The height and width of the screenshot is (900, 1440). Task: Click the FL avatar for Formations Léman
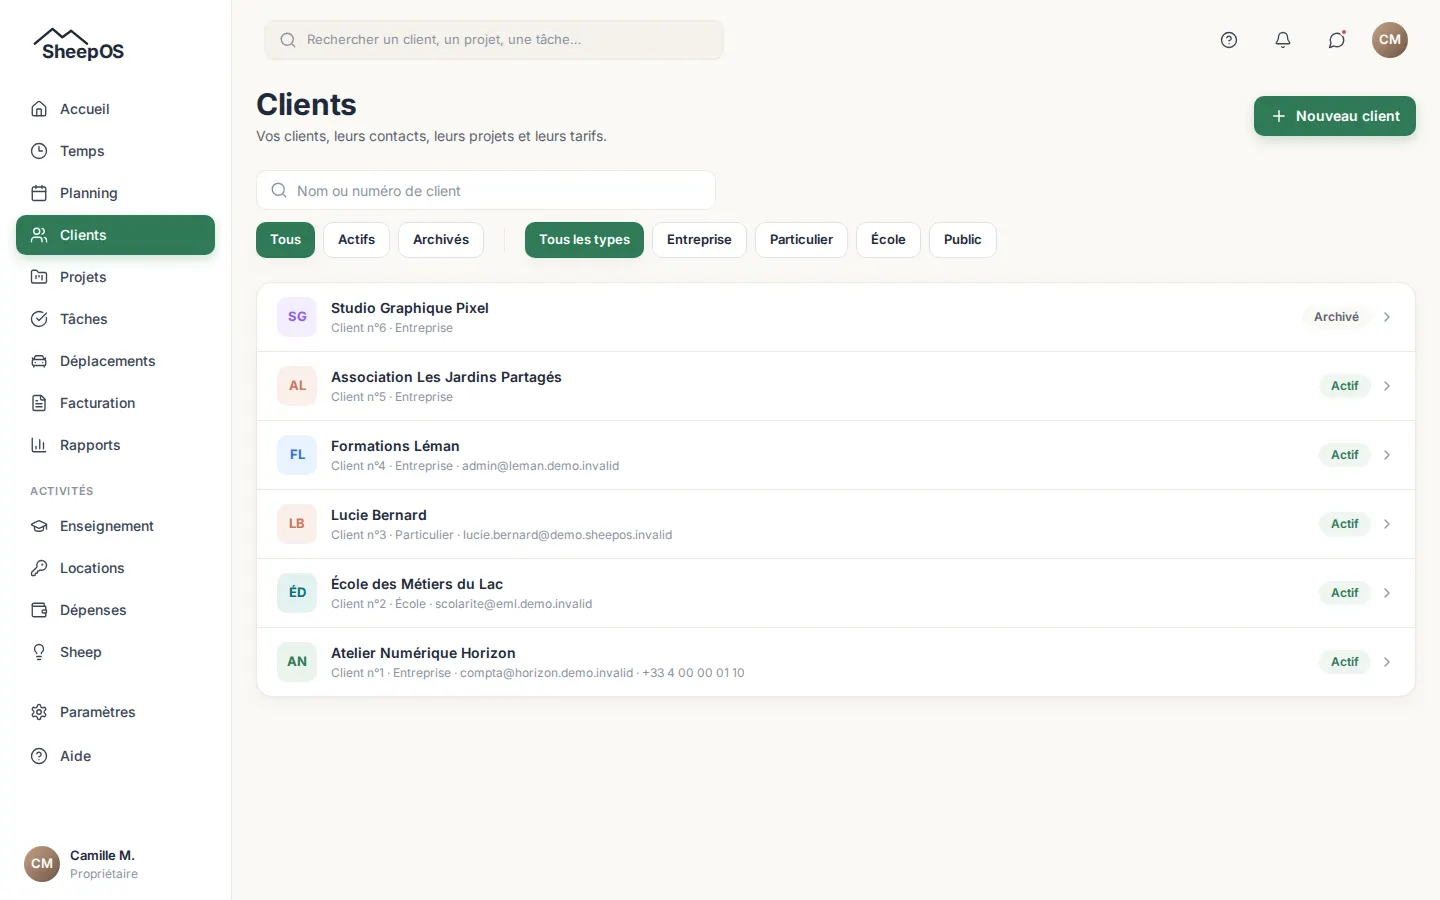[297, 455]
